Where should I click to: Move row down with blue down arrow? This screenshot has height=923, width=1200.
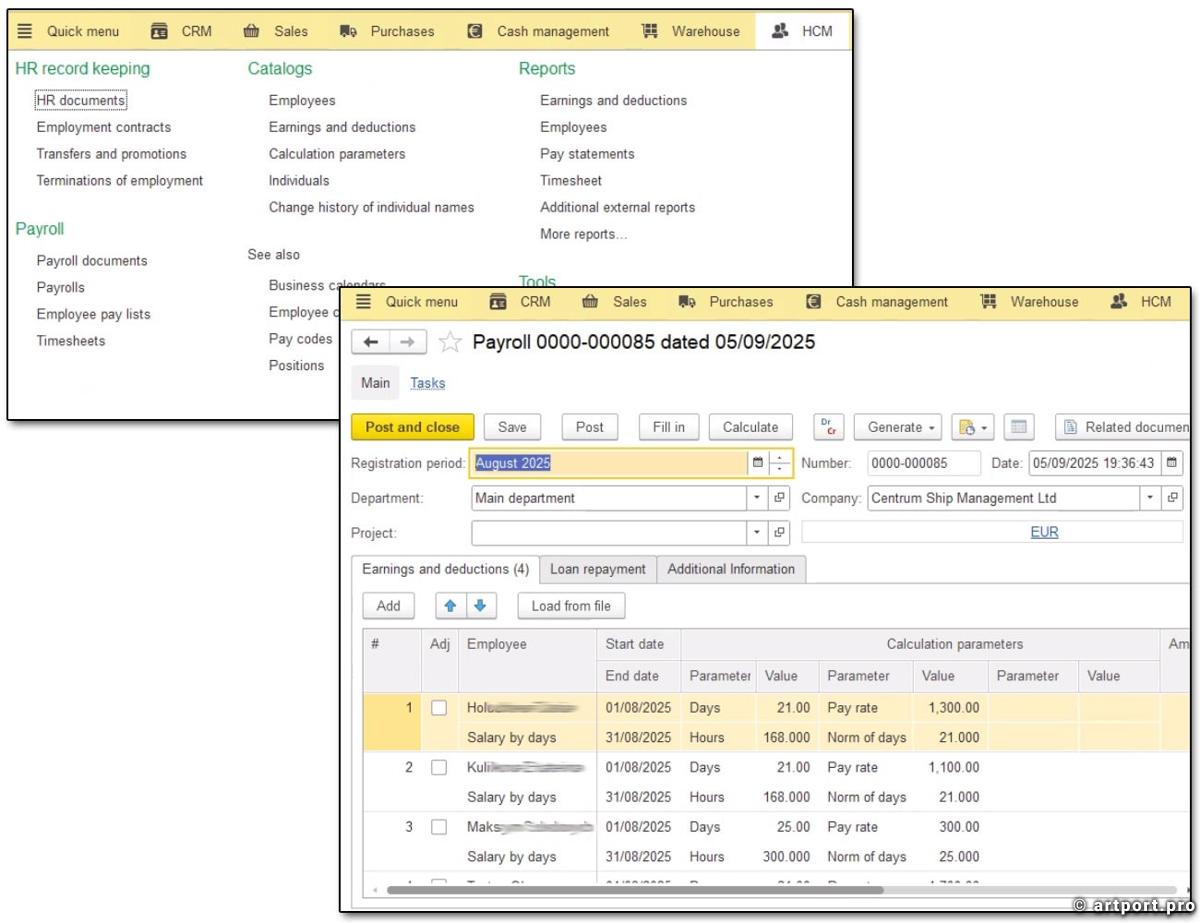(x=480, y=605)
